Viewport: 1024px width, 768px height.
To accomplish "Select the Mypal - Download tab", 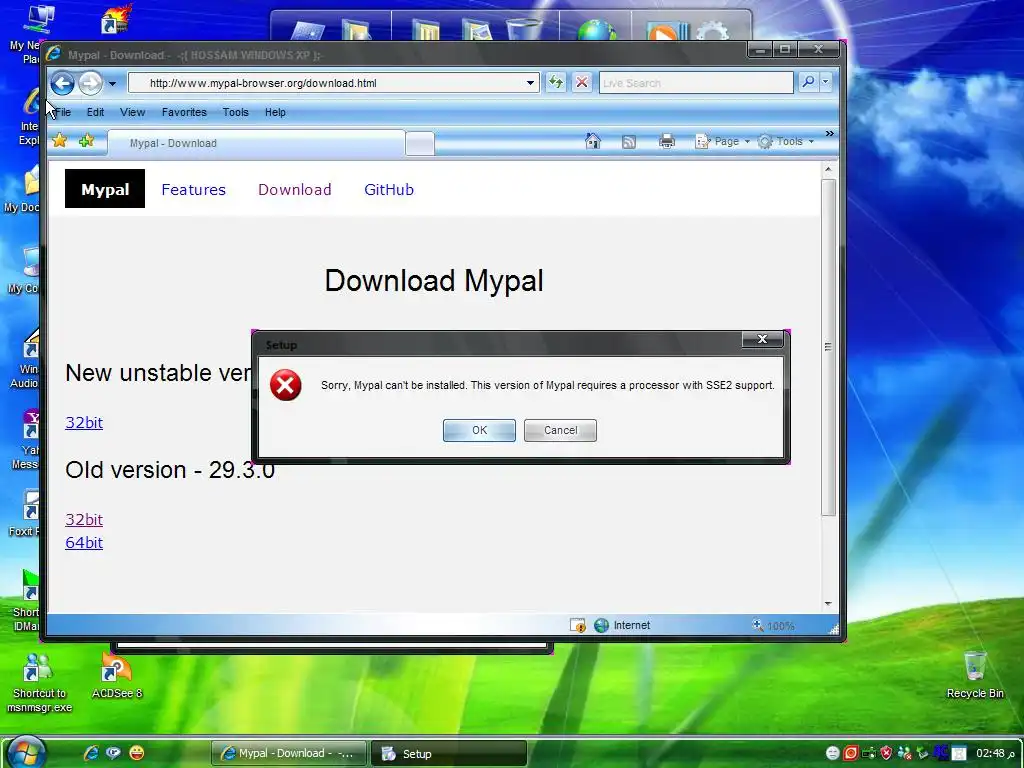I will pos(256,143).
